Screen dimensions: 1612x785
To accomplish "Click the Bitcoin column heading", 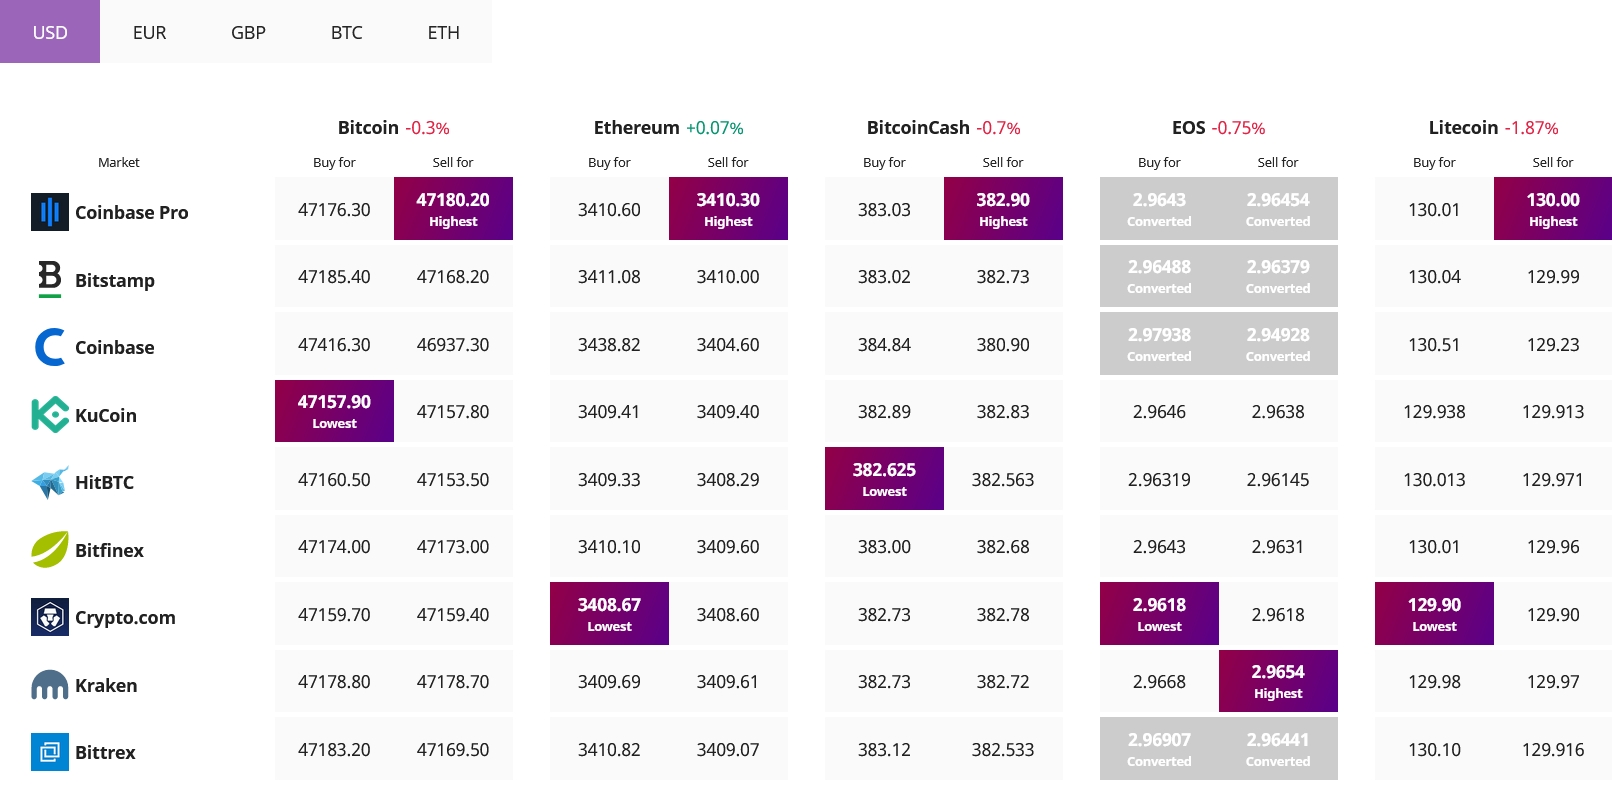I will pyautogui.click(x=368, y=127).
